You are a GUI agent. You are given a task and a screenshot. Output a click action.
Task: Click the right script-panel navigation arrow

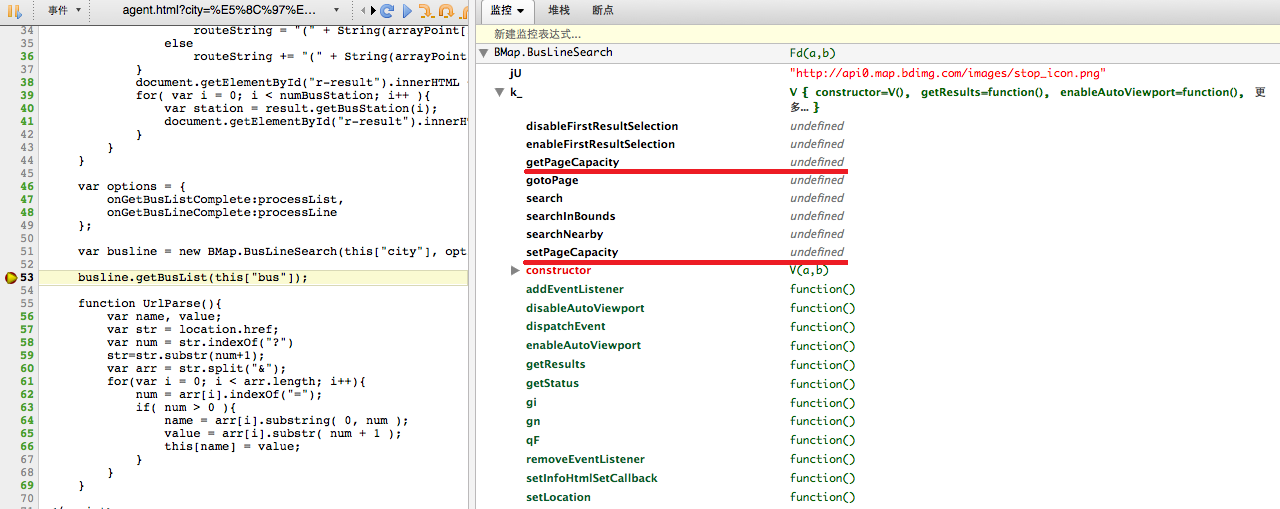[372, 11]
